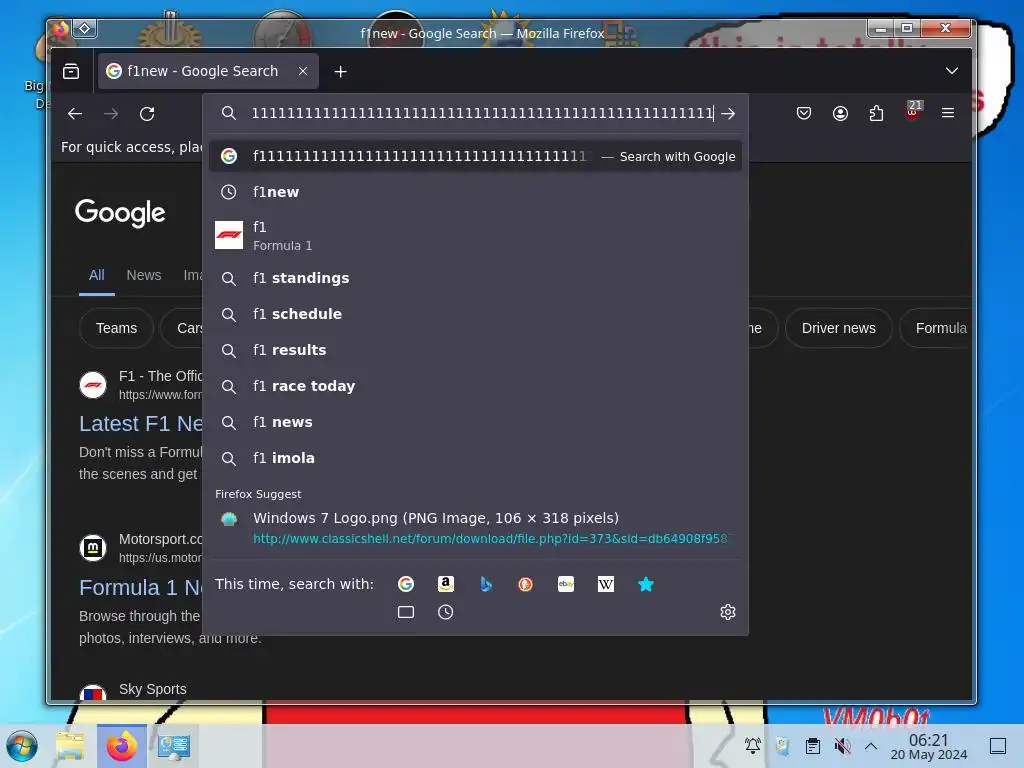Image resolution: width=1024 pixels, height=768 pixels.
Task: Select the All results tab on Google
Action: (x=97, y=275)
